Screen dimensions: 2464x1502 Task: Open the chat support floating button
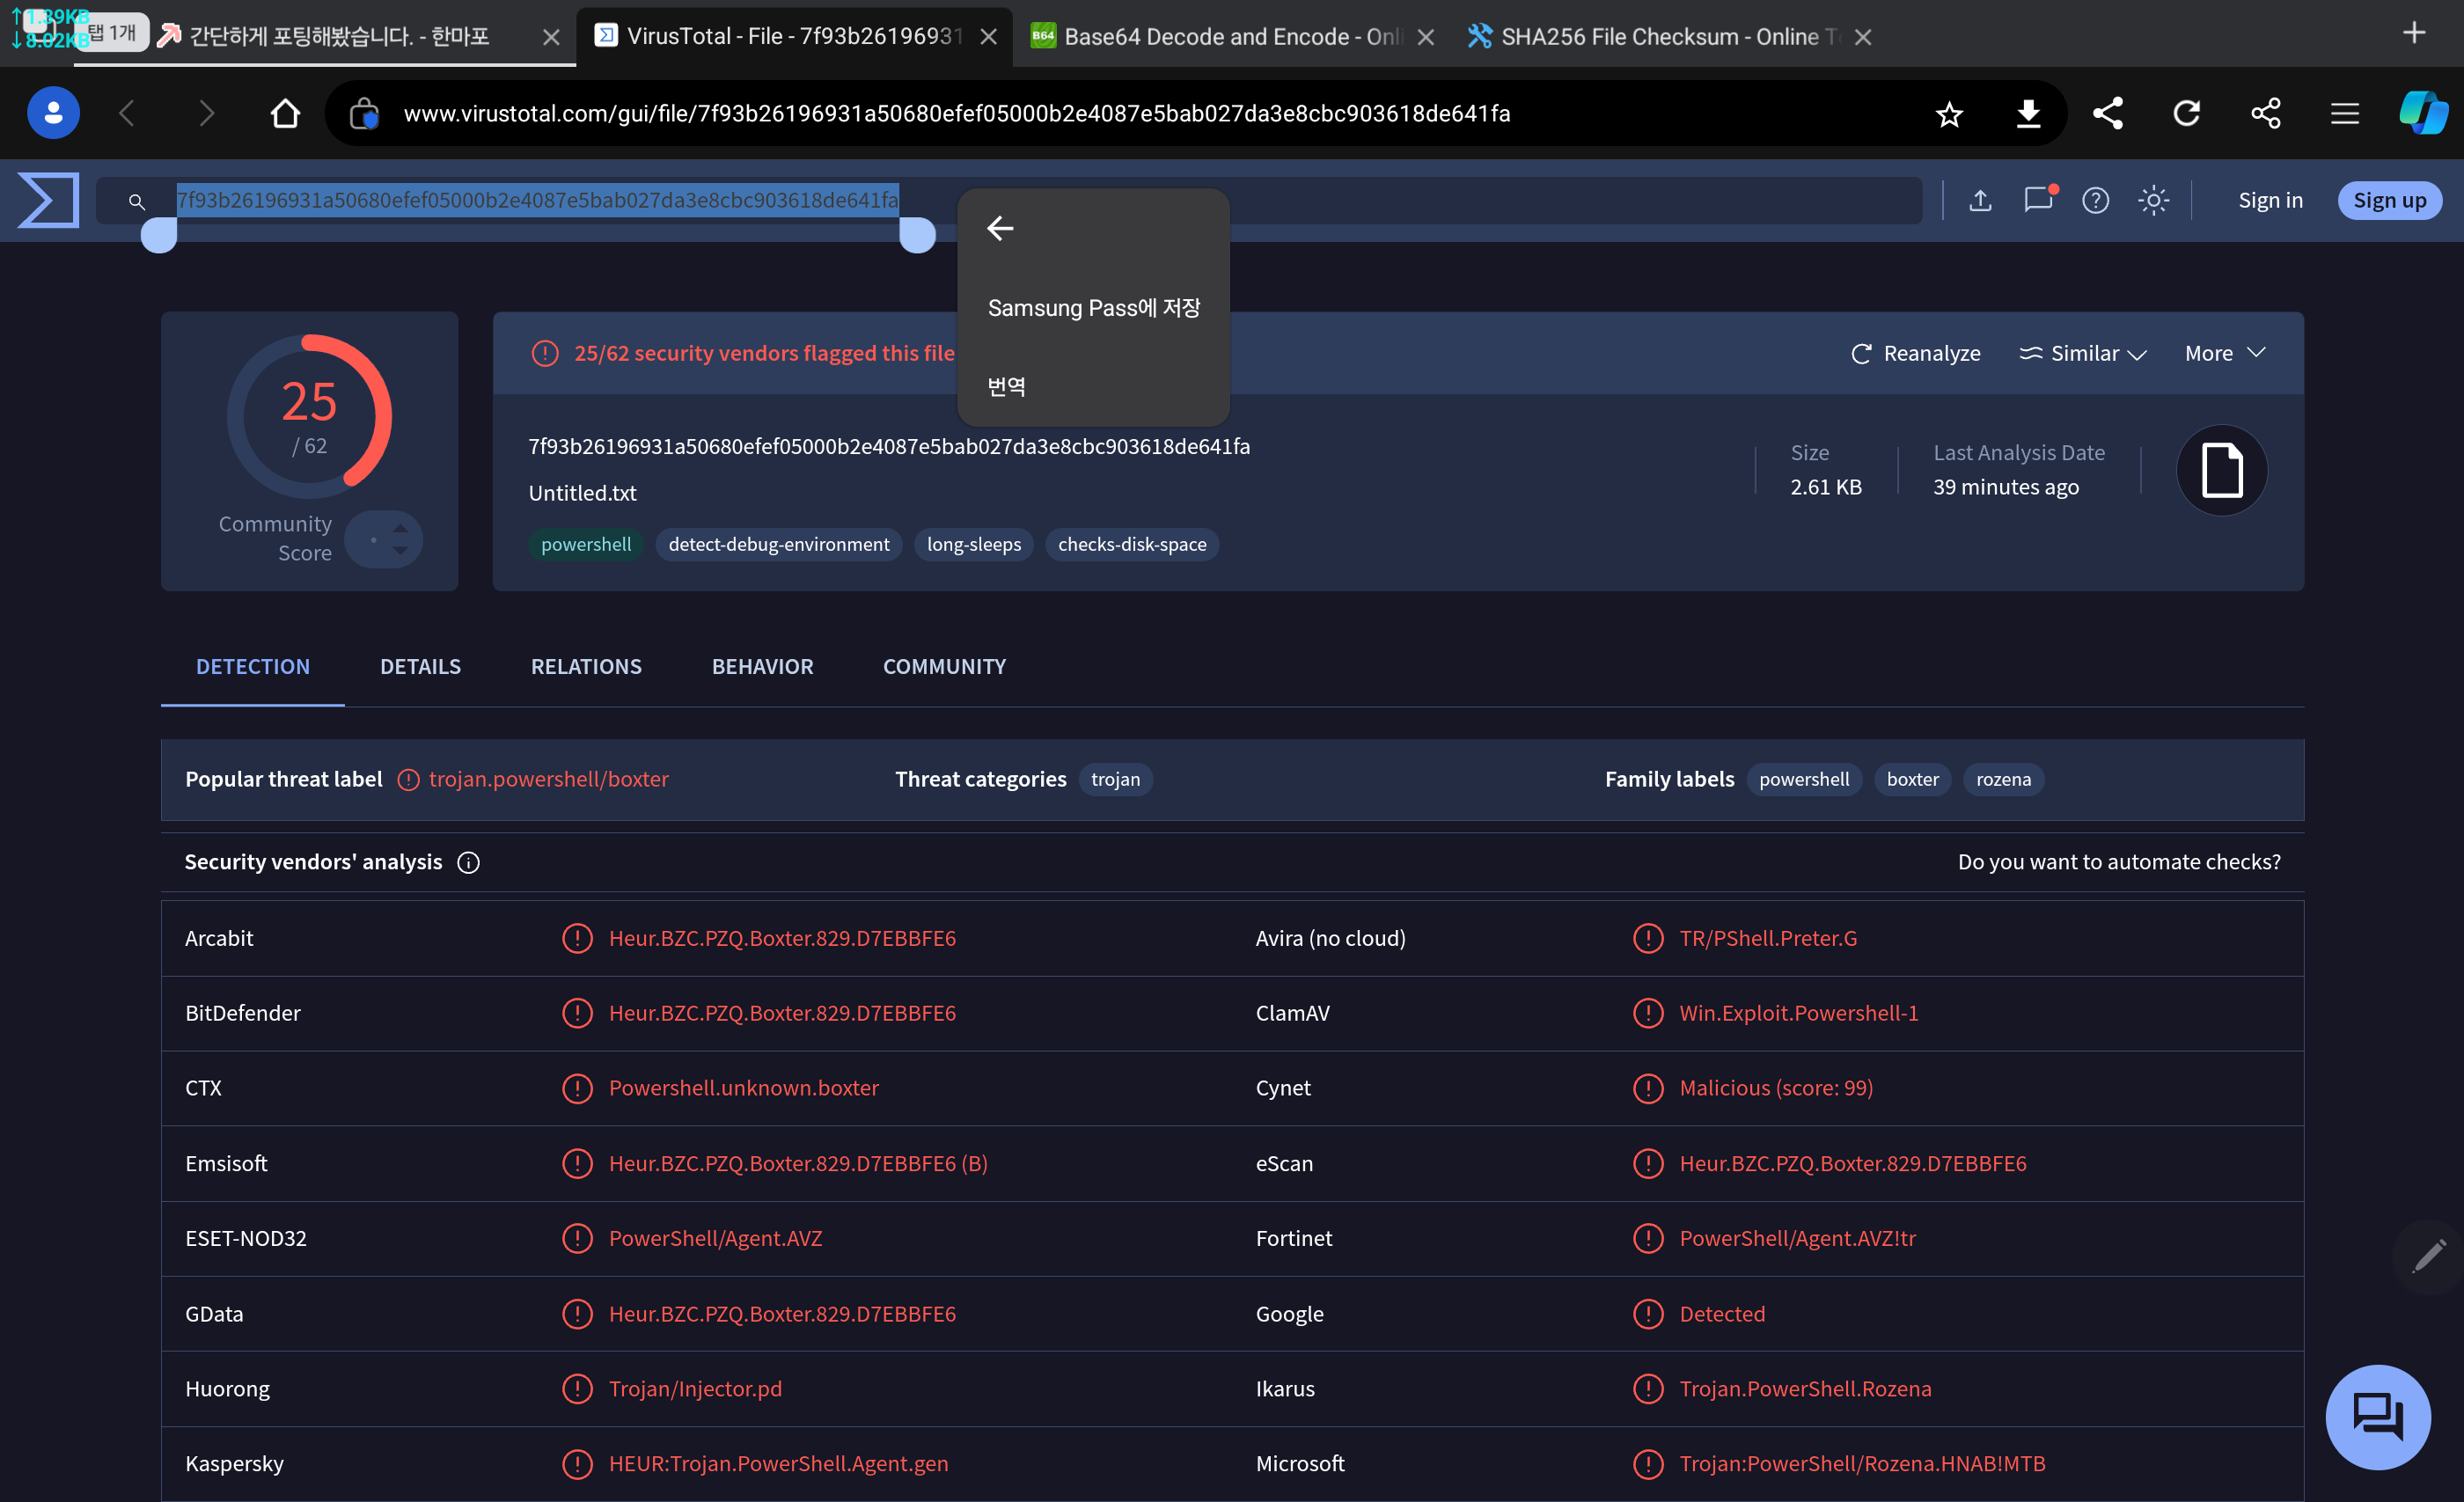[x=2378, y=1417]
